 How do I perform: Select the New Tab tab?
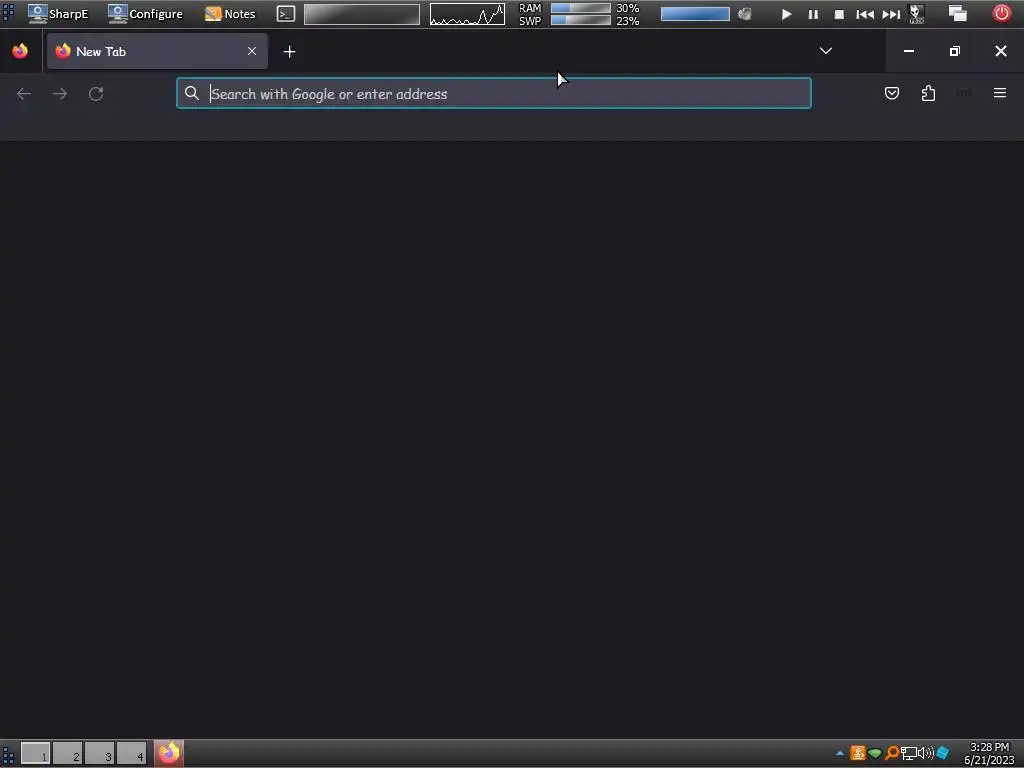pyautogui.click(x=157, y=51)
